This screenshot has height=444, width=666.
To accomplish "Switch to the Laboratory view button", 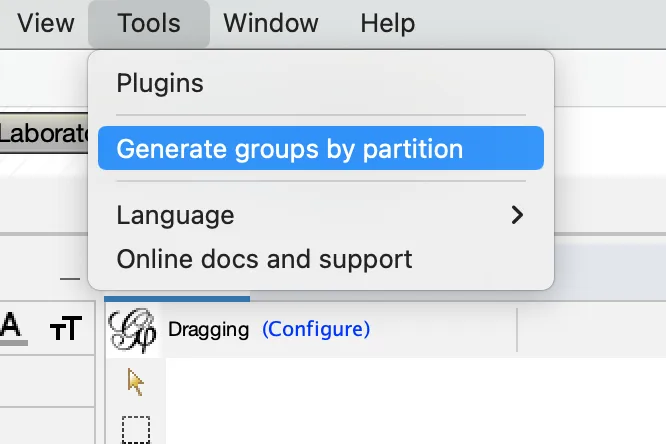I will 44,133.
